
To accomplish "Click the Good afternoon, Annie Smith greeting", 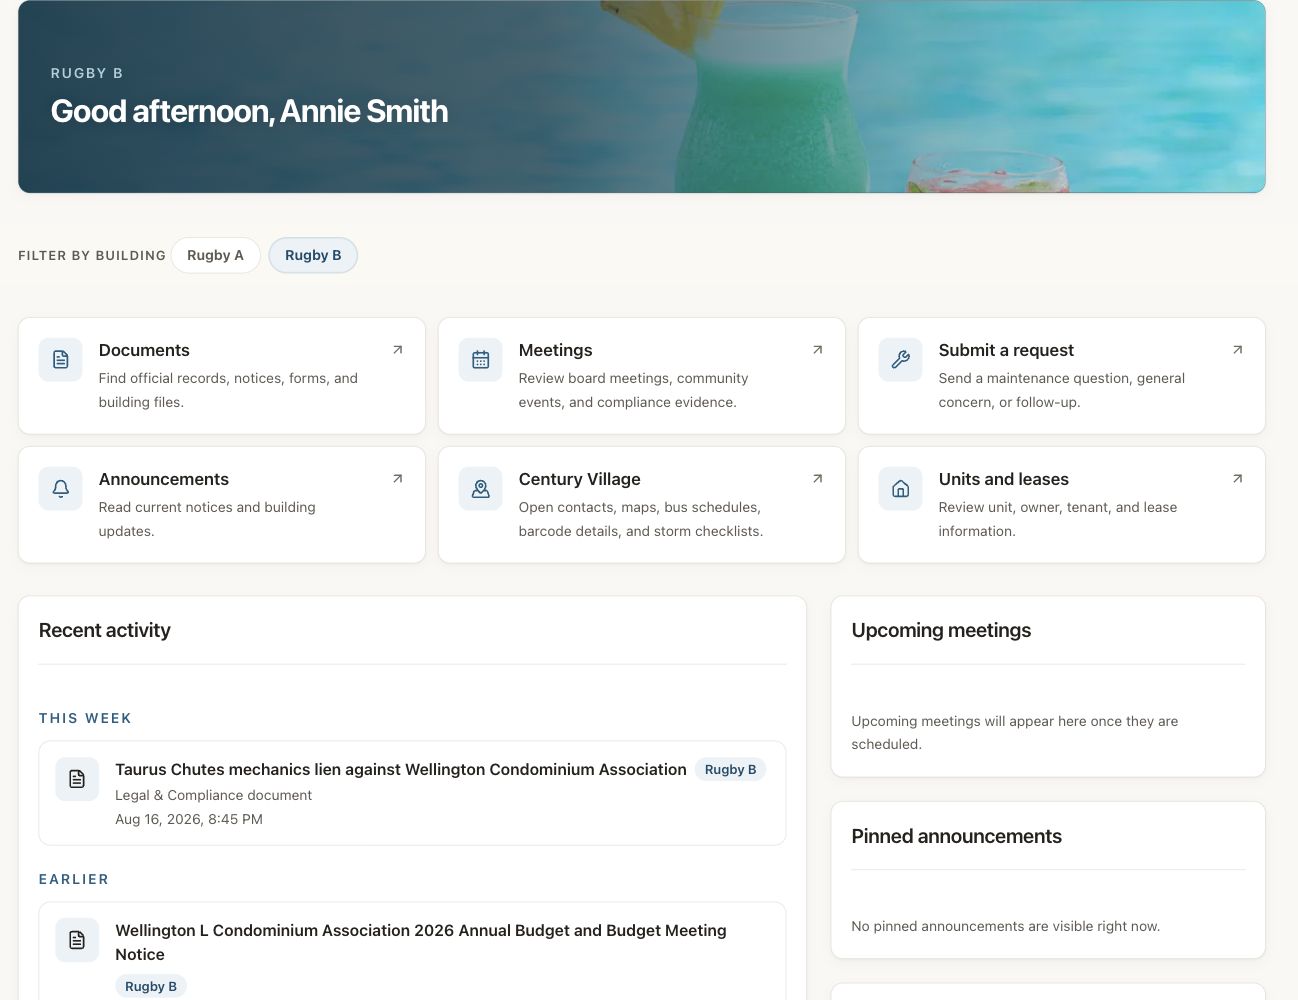I will click(250, 111).
